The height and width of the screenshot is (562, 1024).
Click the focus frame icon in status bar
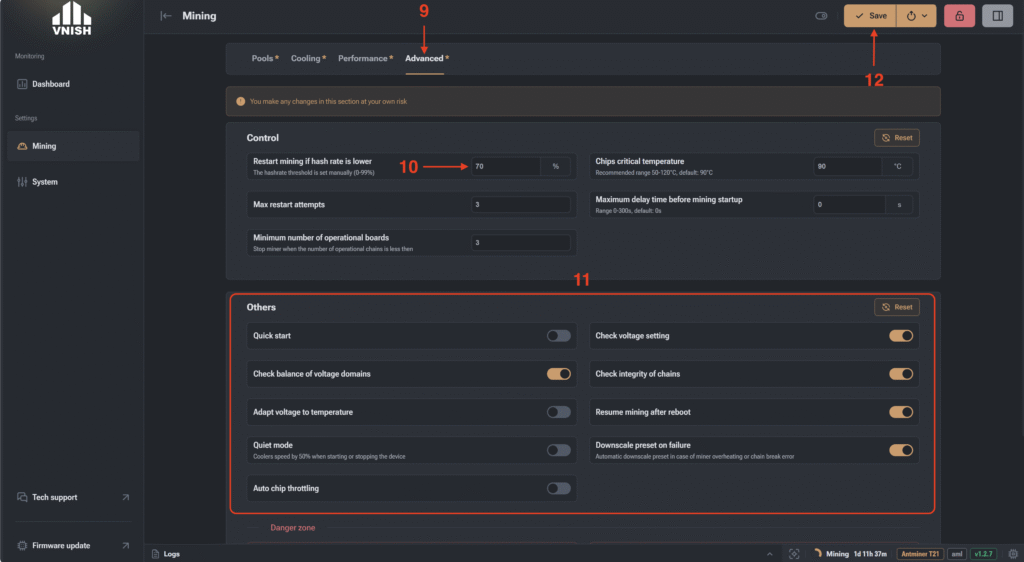tap(794, 554)
